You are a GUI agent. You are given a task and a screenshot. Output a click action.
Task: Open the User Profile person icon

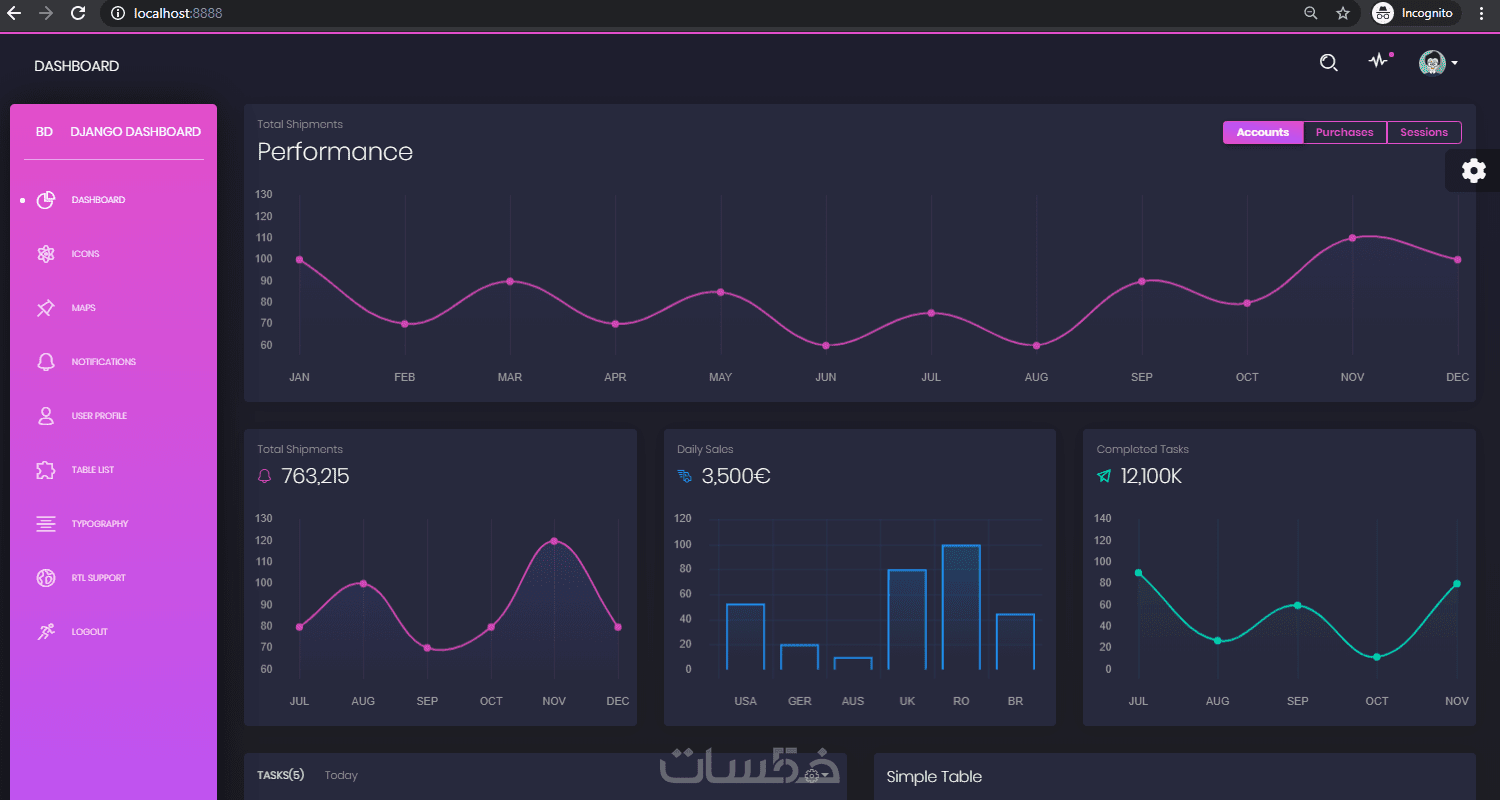(46, 416)
